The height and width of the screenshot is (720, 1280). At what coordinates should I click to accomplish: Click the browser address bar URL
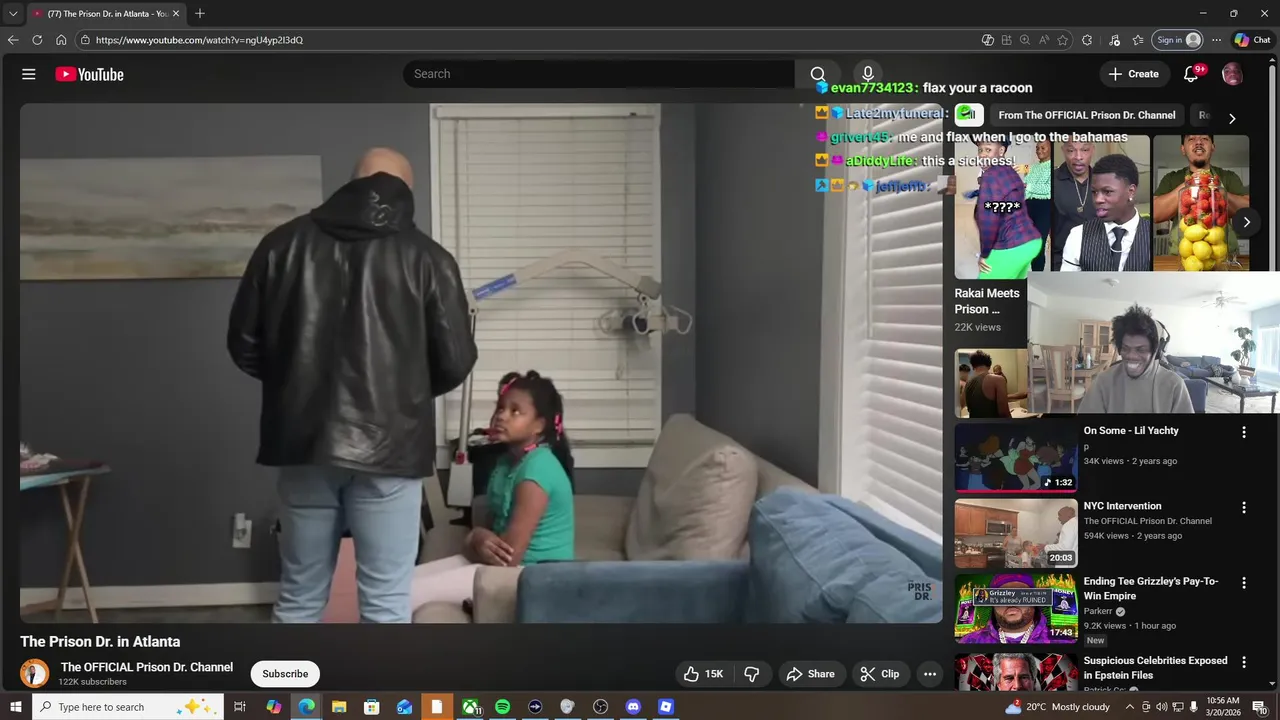pyautogui.click(x=199, y=40)
